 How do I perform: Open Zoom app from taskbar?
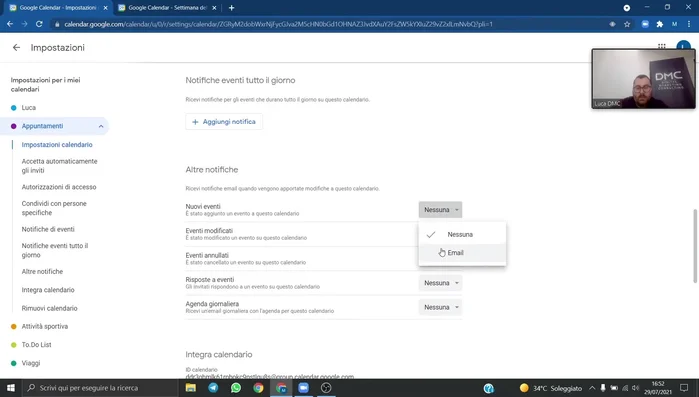(304, 388)
